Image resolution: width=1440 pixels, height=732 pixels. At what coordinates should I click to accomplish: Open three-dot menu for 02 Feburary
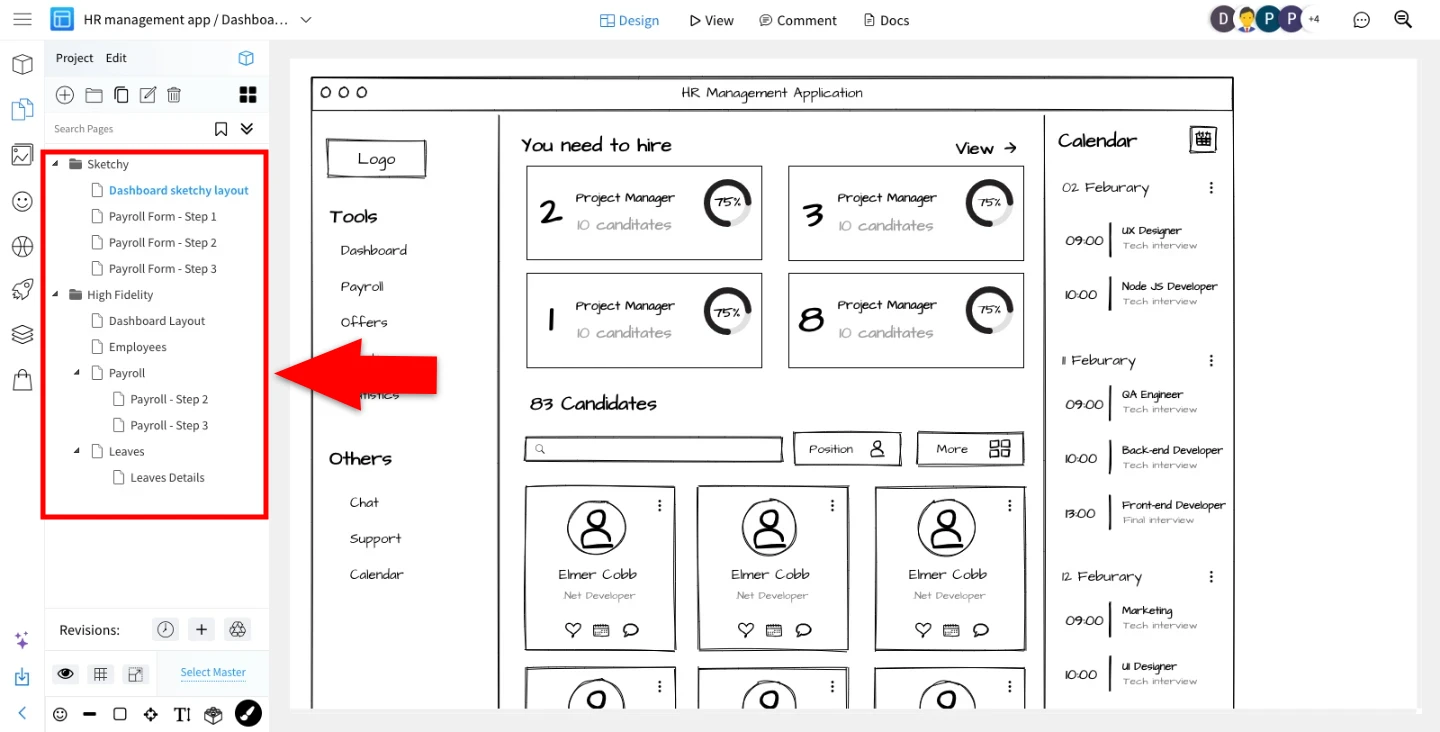[x=1211, y=188]
